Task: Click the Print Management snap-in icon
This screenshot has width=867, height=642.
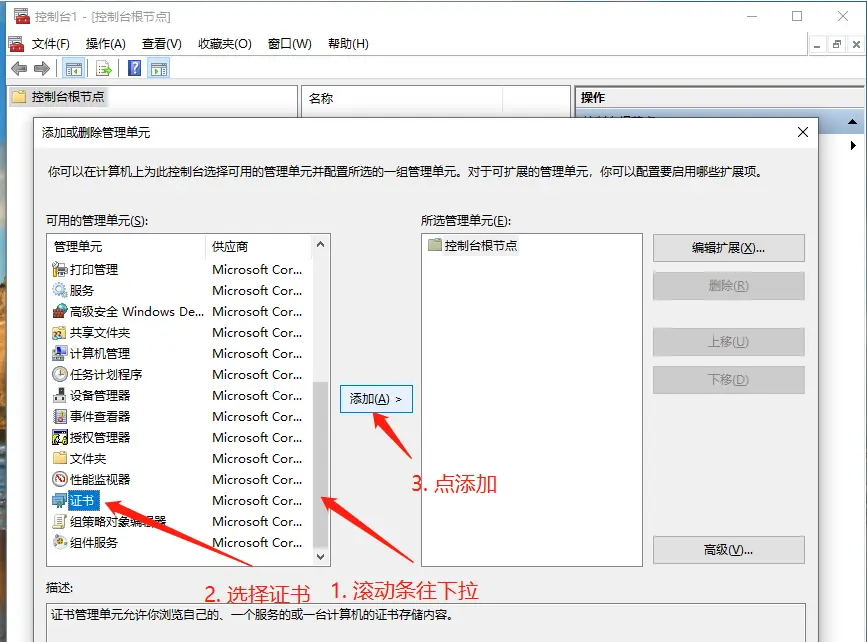Action: (60, 269)
